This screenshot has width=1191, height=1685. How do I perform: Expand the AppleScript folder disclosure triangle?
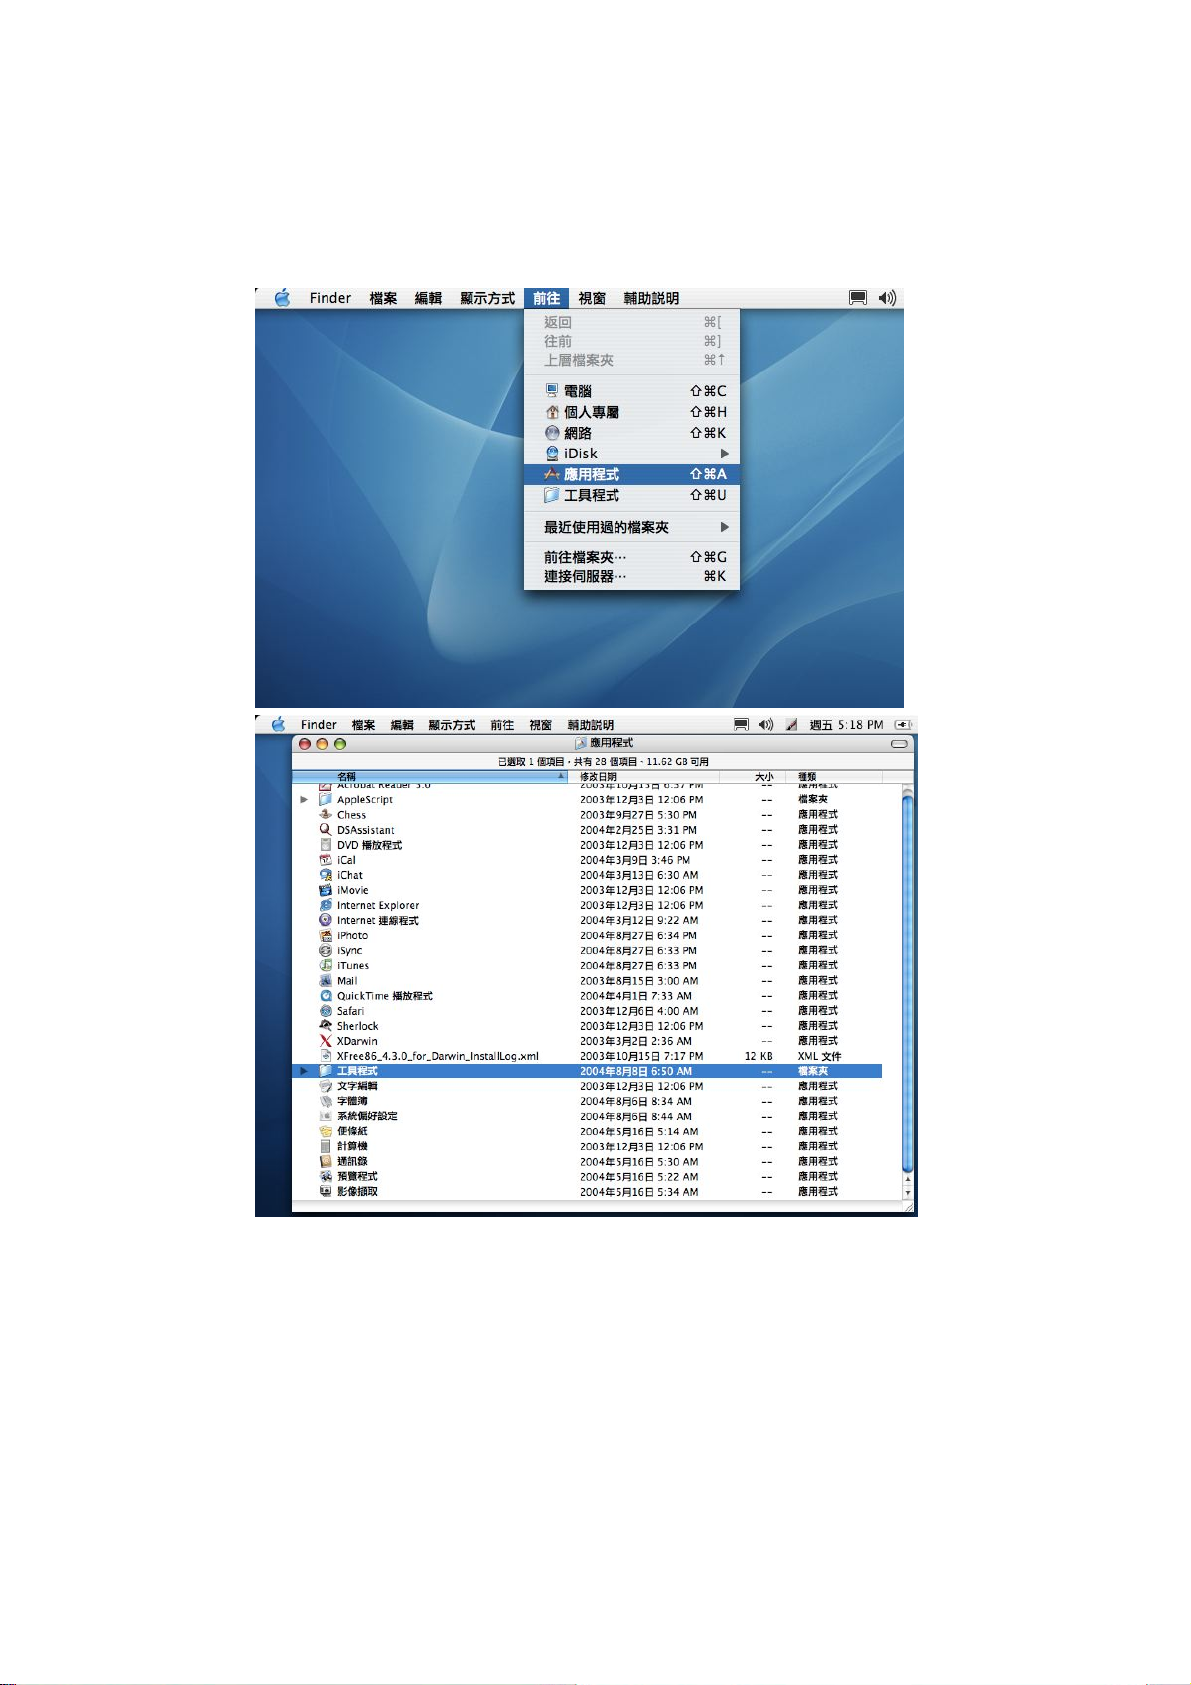click(304, 799)
